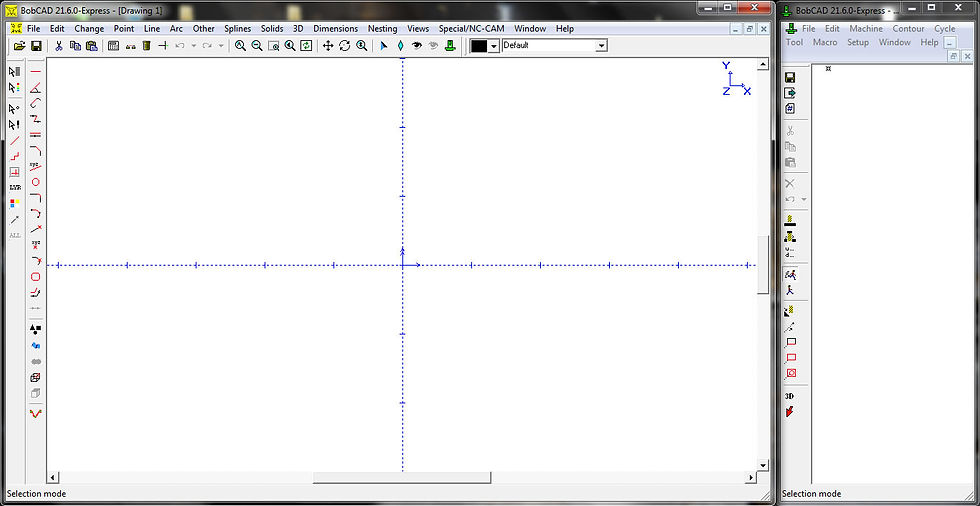Click Selection mode status text in CAD window
980x506 pixels.
coord(36,494)
